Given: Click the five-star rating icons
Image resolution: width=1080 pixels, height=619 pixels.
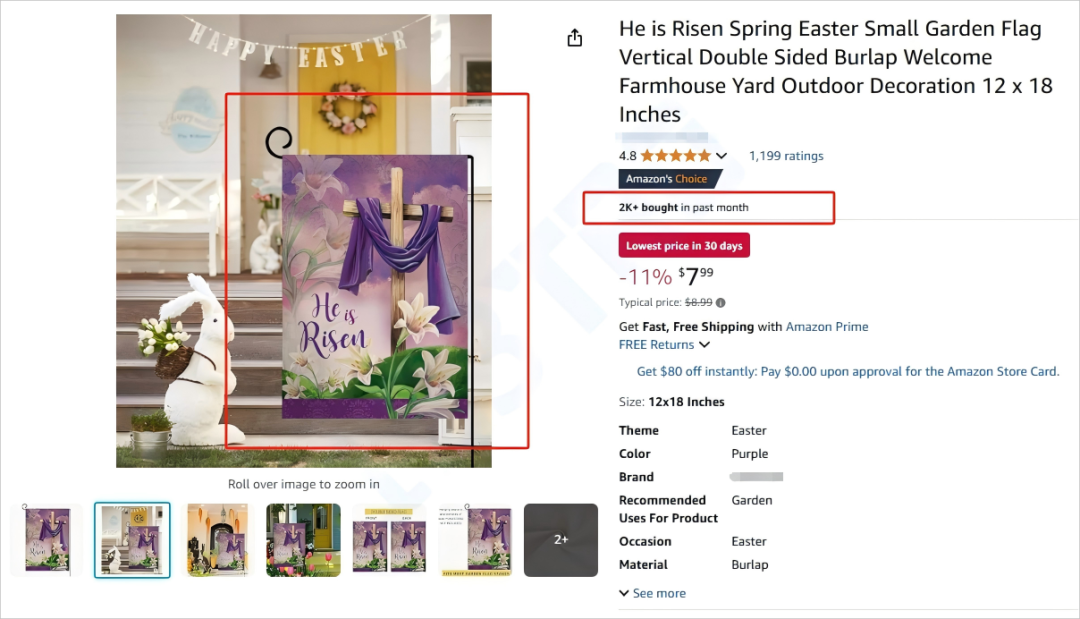Looking at the screenshot, I should click(676, 156).
